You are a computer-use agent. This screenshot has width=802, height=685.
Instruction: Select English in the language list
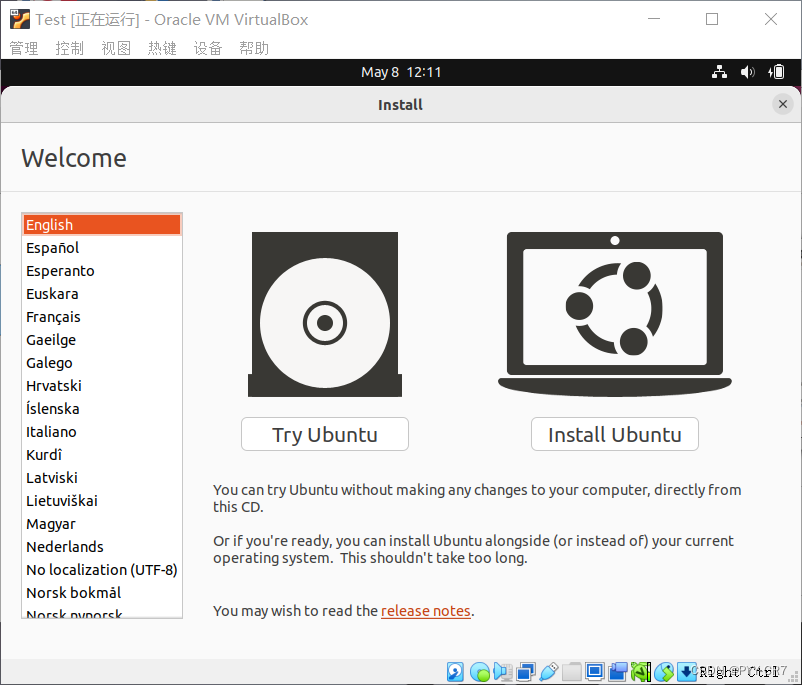tap(102, 225)
